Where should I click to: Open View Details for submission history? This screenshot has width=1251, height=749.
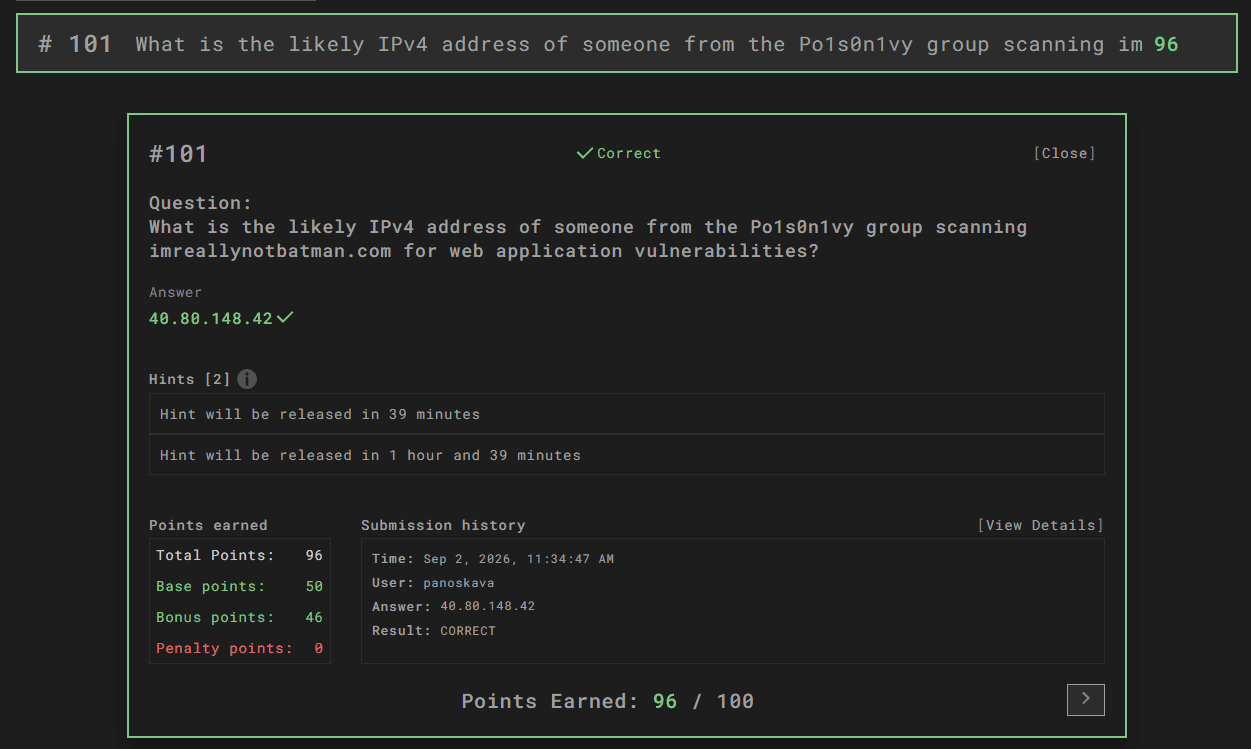[1041, 525]
